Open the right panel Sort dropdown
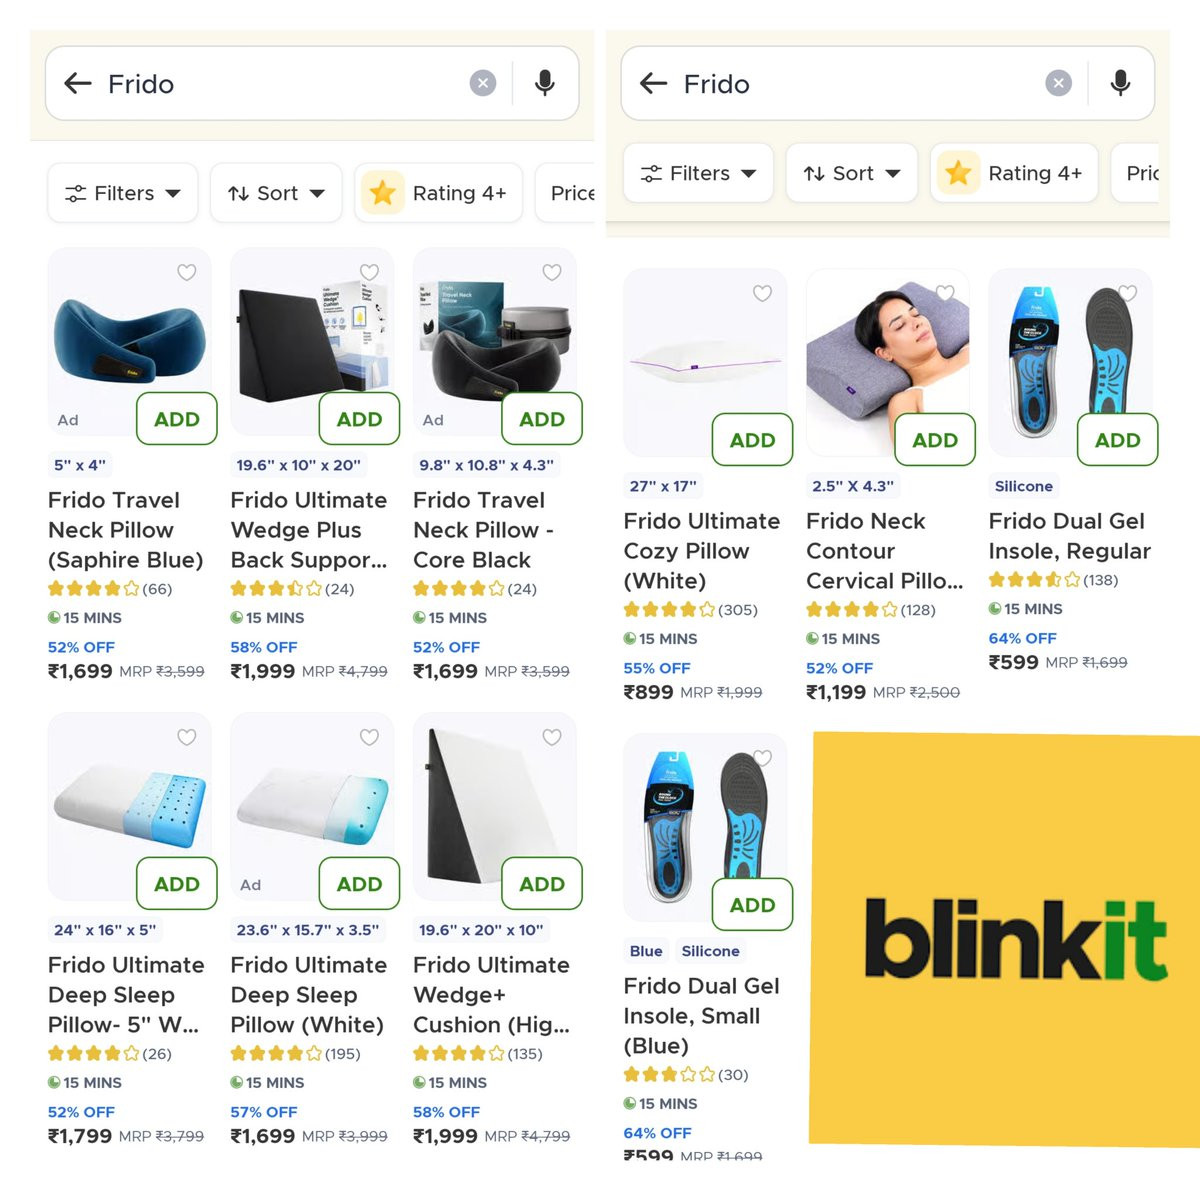 (852, 173)
